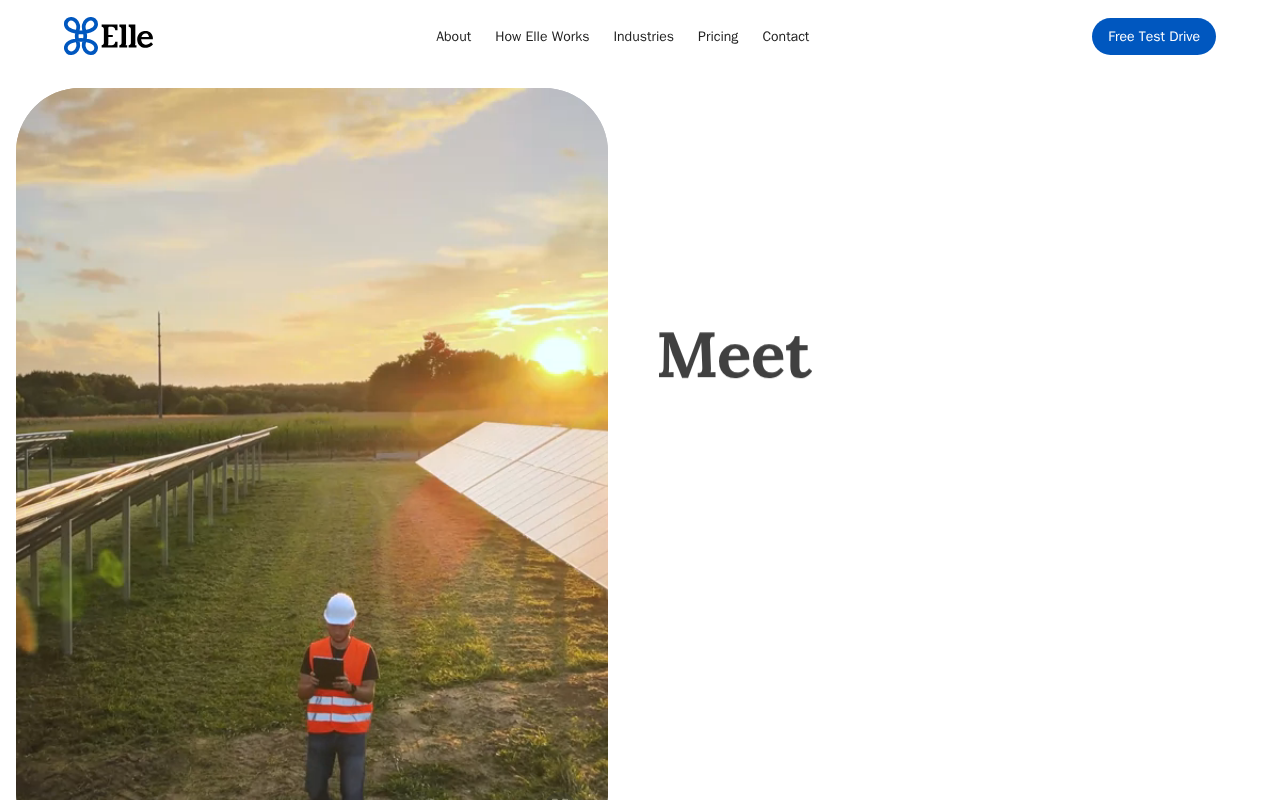Image resolution: width=1280 pixels, height=800 pixels.
Task: Open the About page
Action: tap(453, 36)
